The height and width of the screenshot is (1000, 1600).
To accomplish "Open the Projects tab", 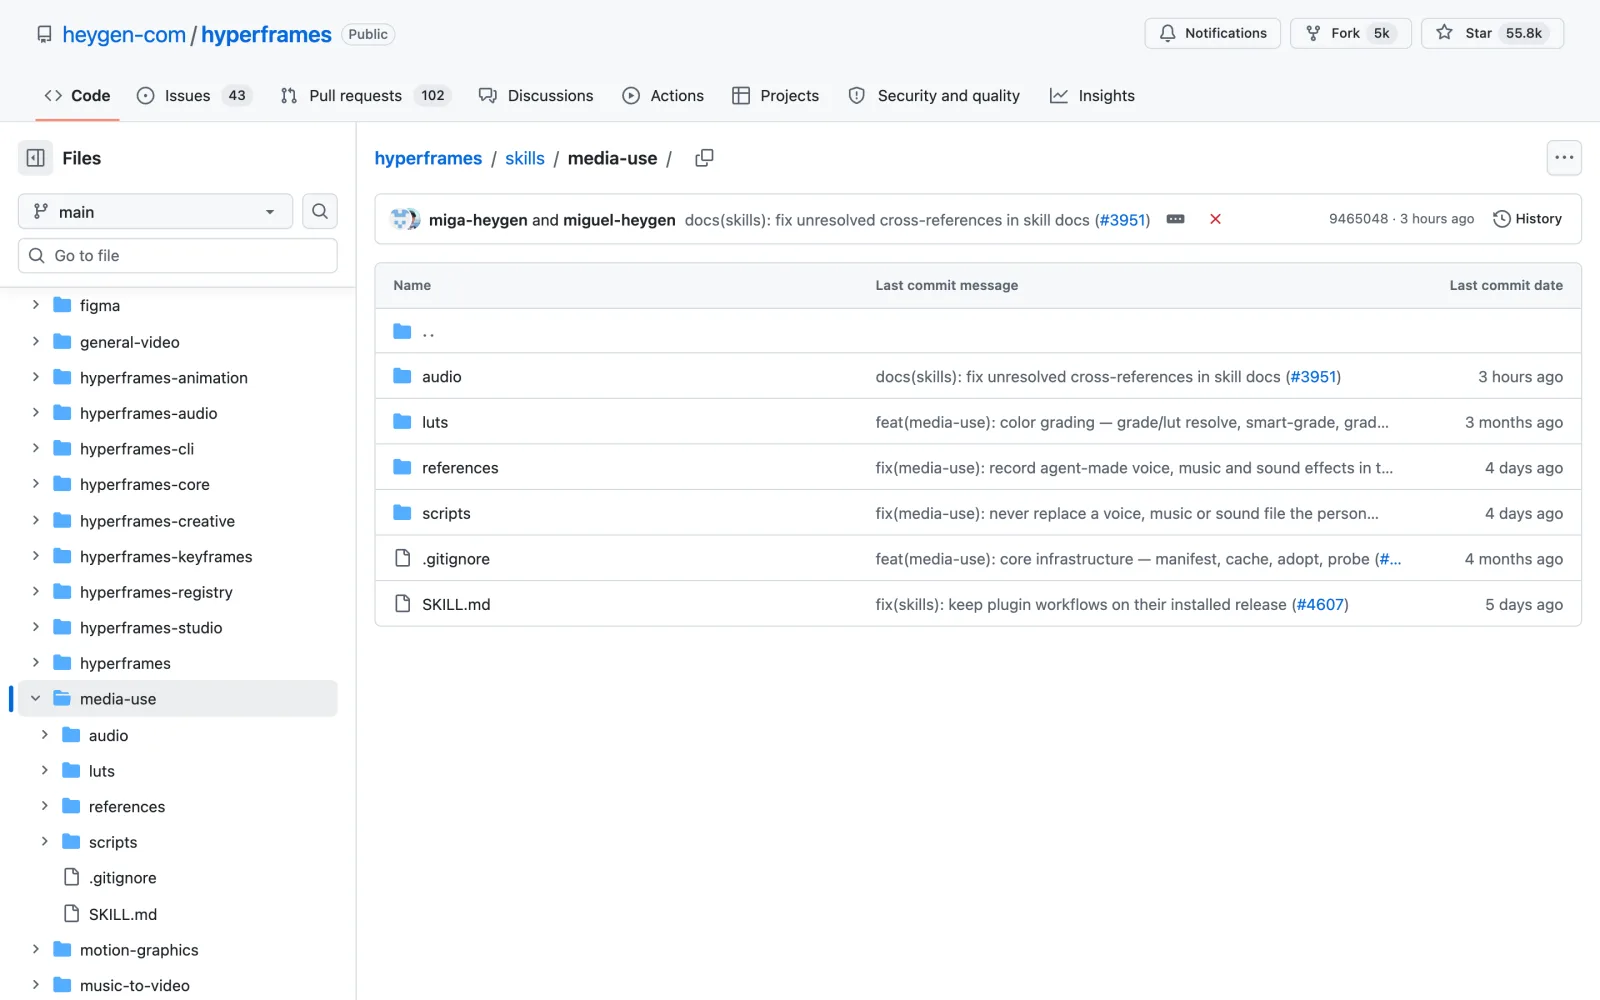I will tap(775, 96).
